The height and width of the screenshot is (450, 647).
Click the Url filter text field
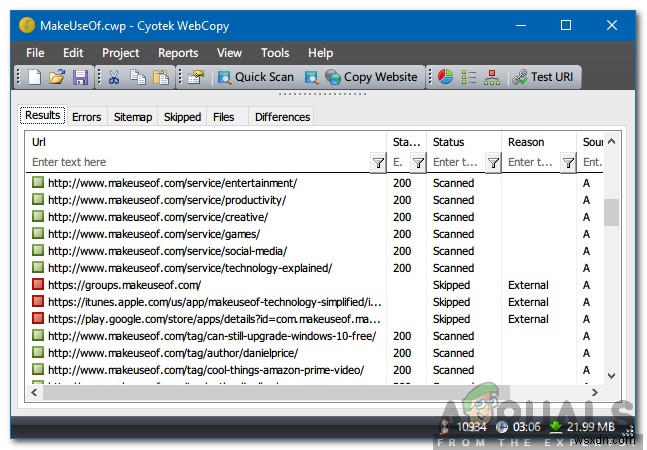pyautogui.click(x=200, y=163)
